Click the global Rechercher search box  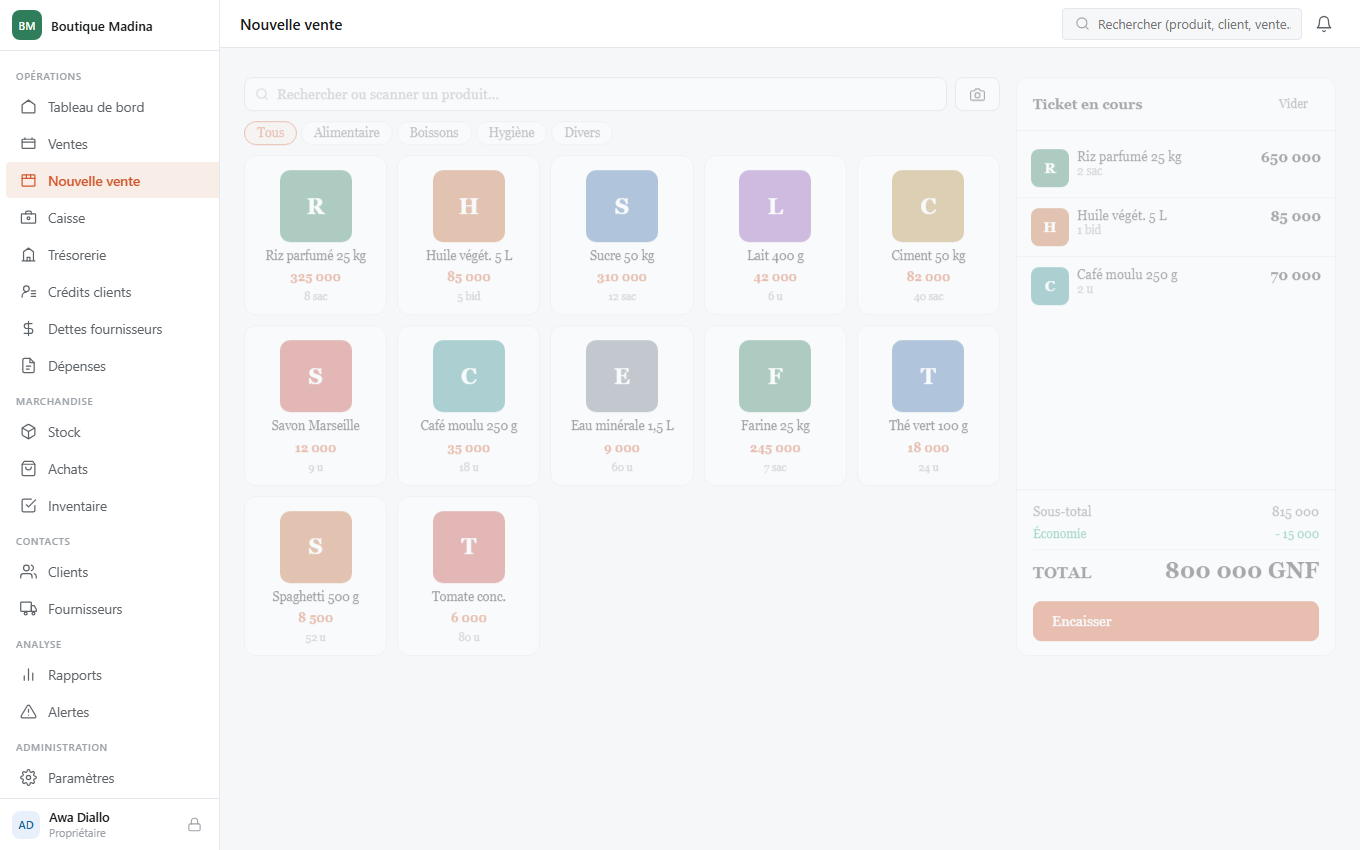click(x=1182, y=24)
